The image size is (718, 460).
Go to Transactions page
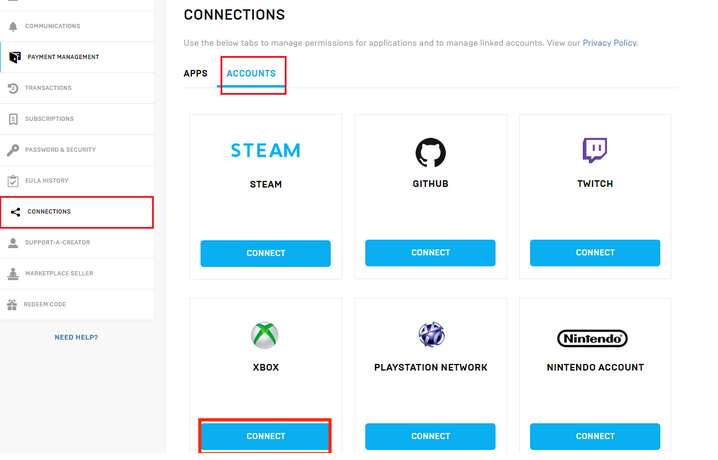pos(77,88)
